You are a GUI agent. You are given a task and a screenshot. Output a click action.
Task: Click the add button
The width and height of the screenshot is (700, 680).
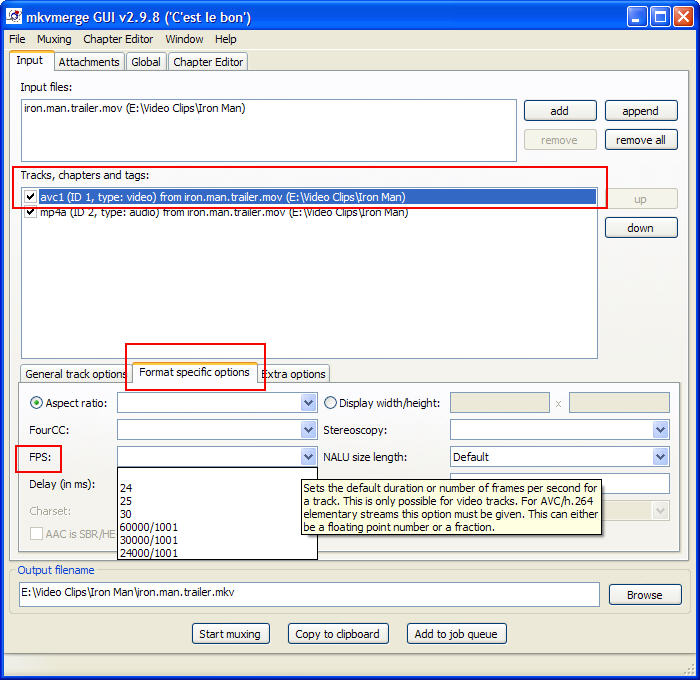coord(560,111)
